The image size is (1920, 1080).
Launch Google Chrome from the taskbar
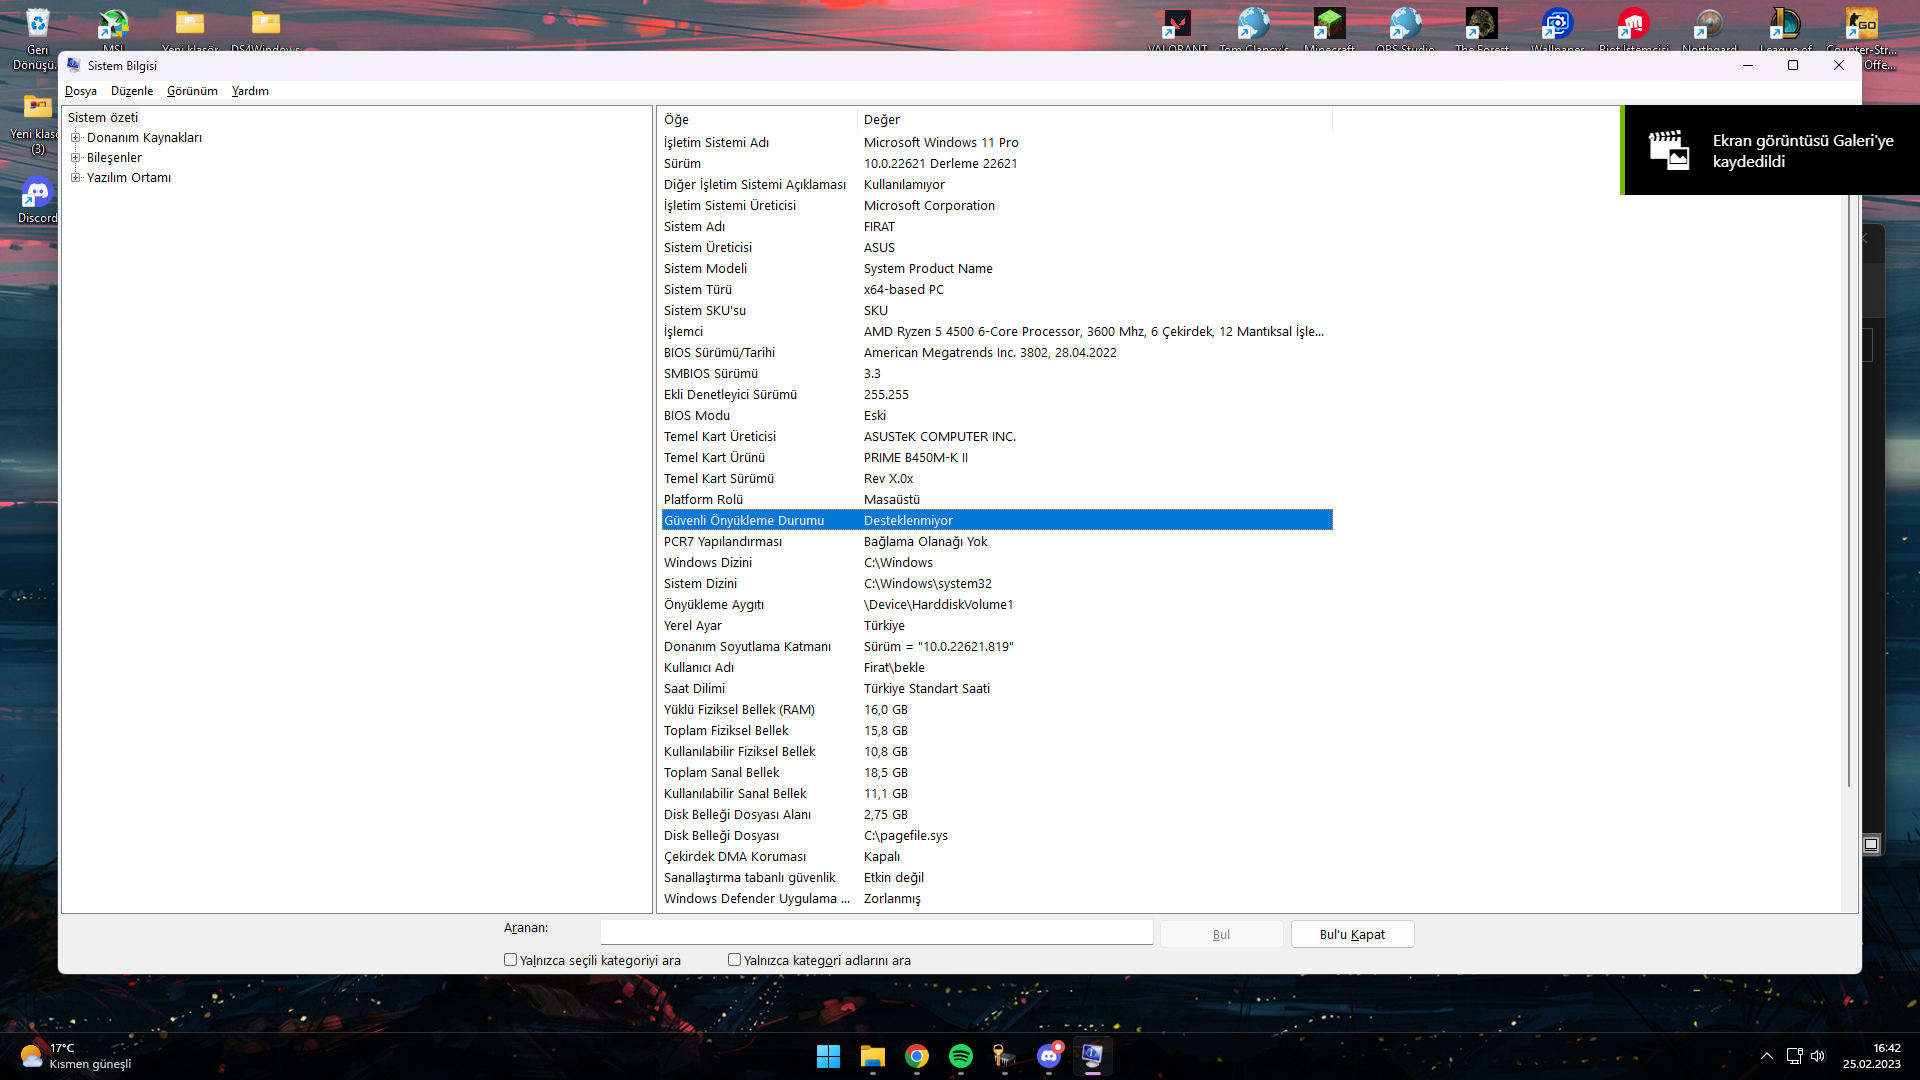pos(916,1056)
